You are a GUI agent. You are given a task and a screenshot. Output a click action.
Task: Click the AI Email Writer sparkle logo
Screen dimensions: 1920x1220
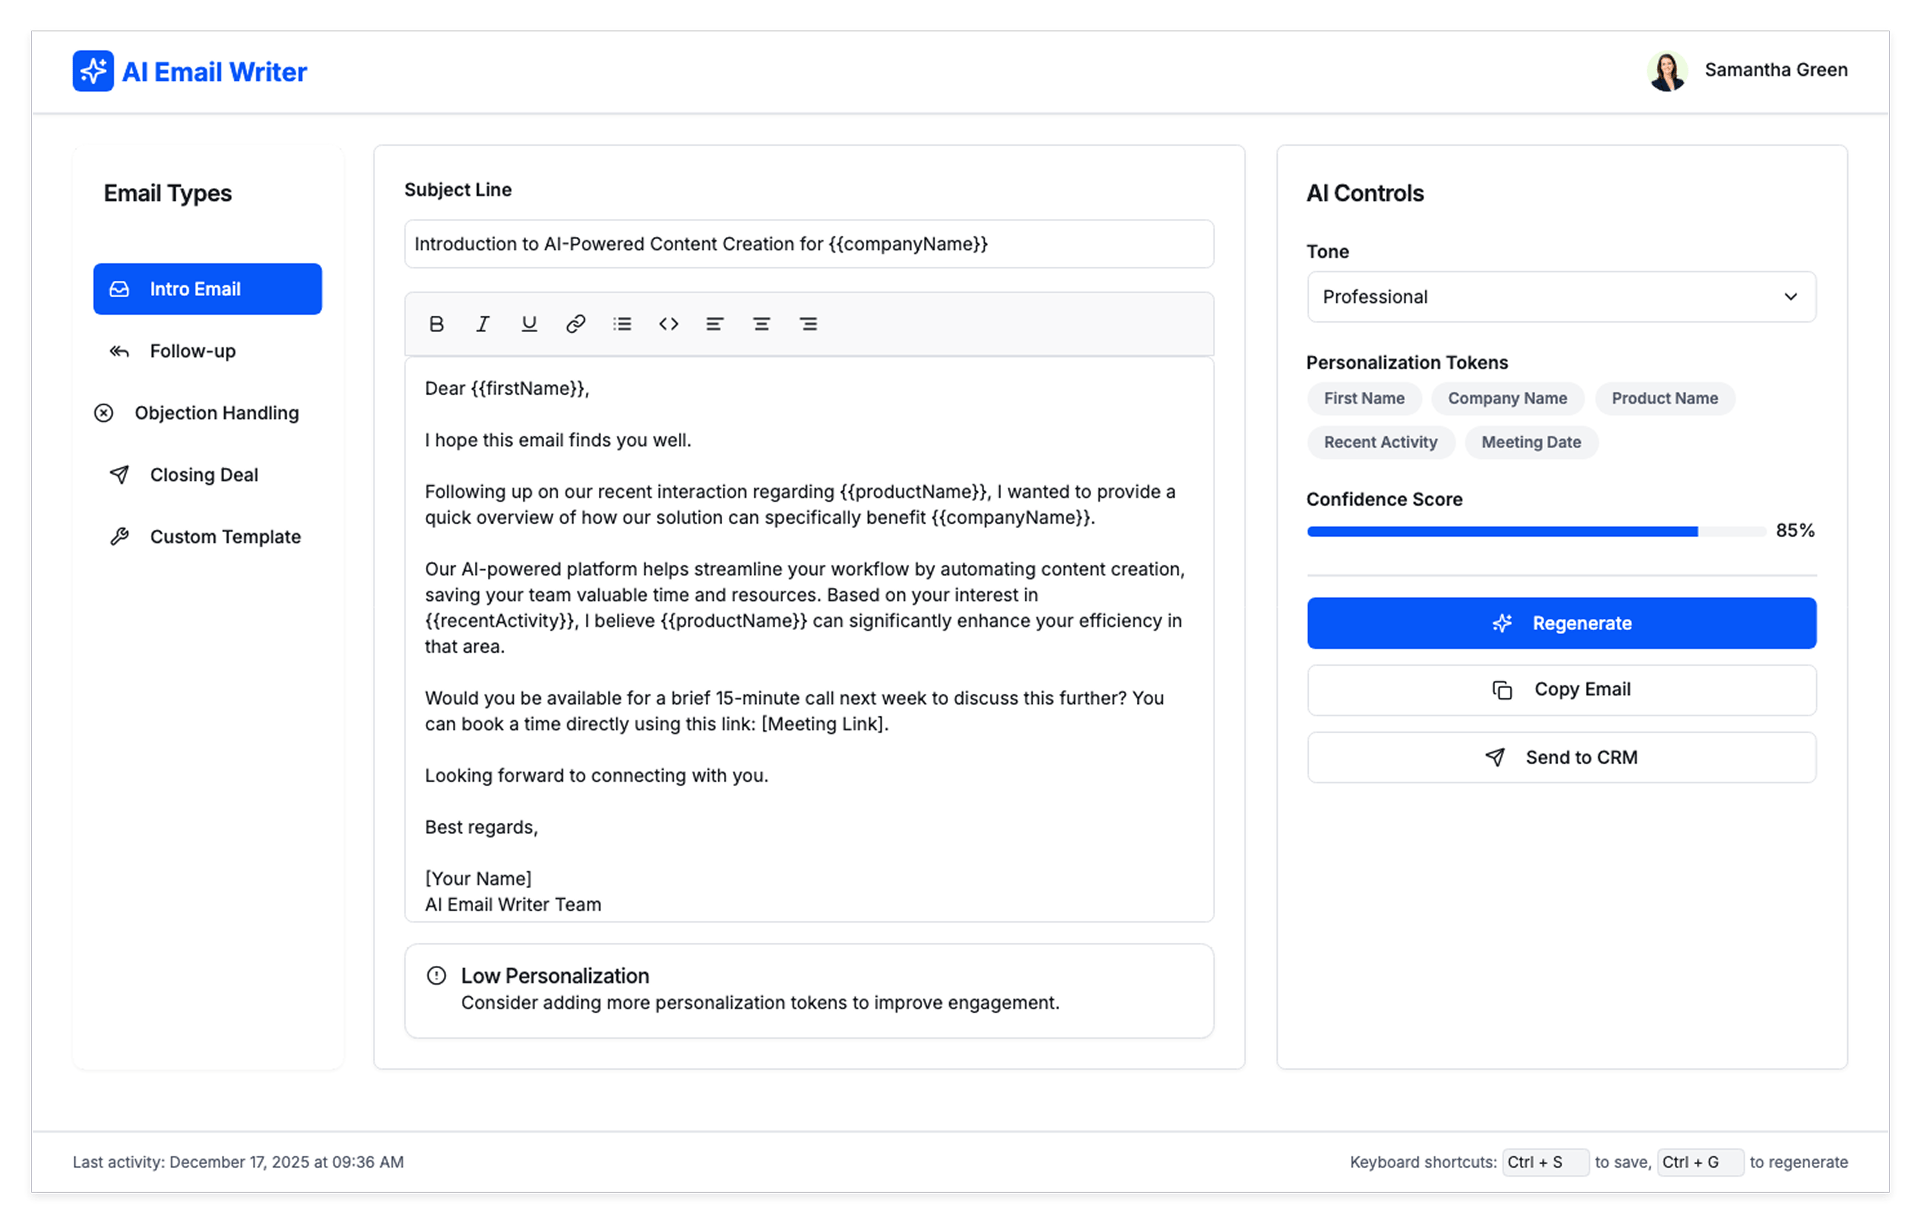93,71
